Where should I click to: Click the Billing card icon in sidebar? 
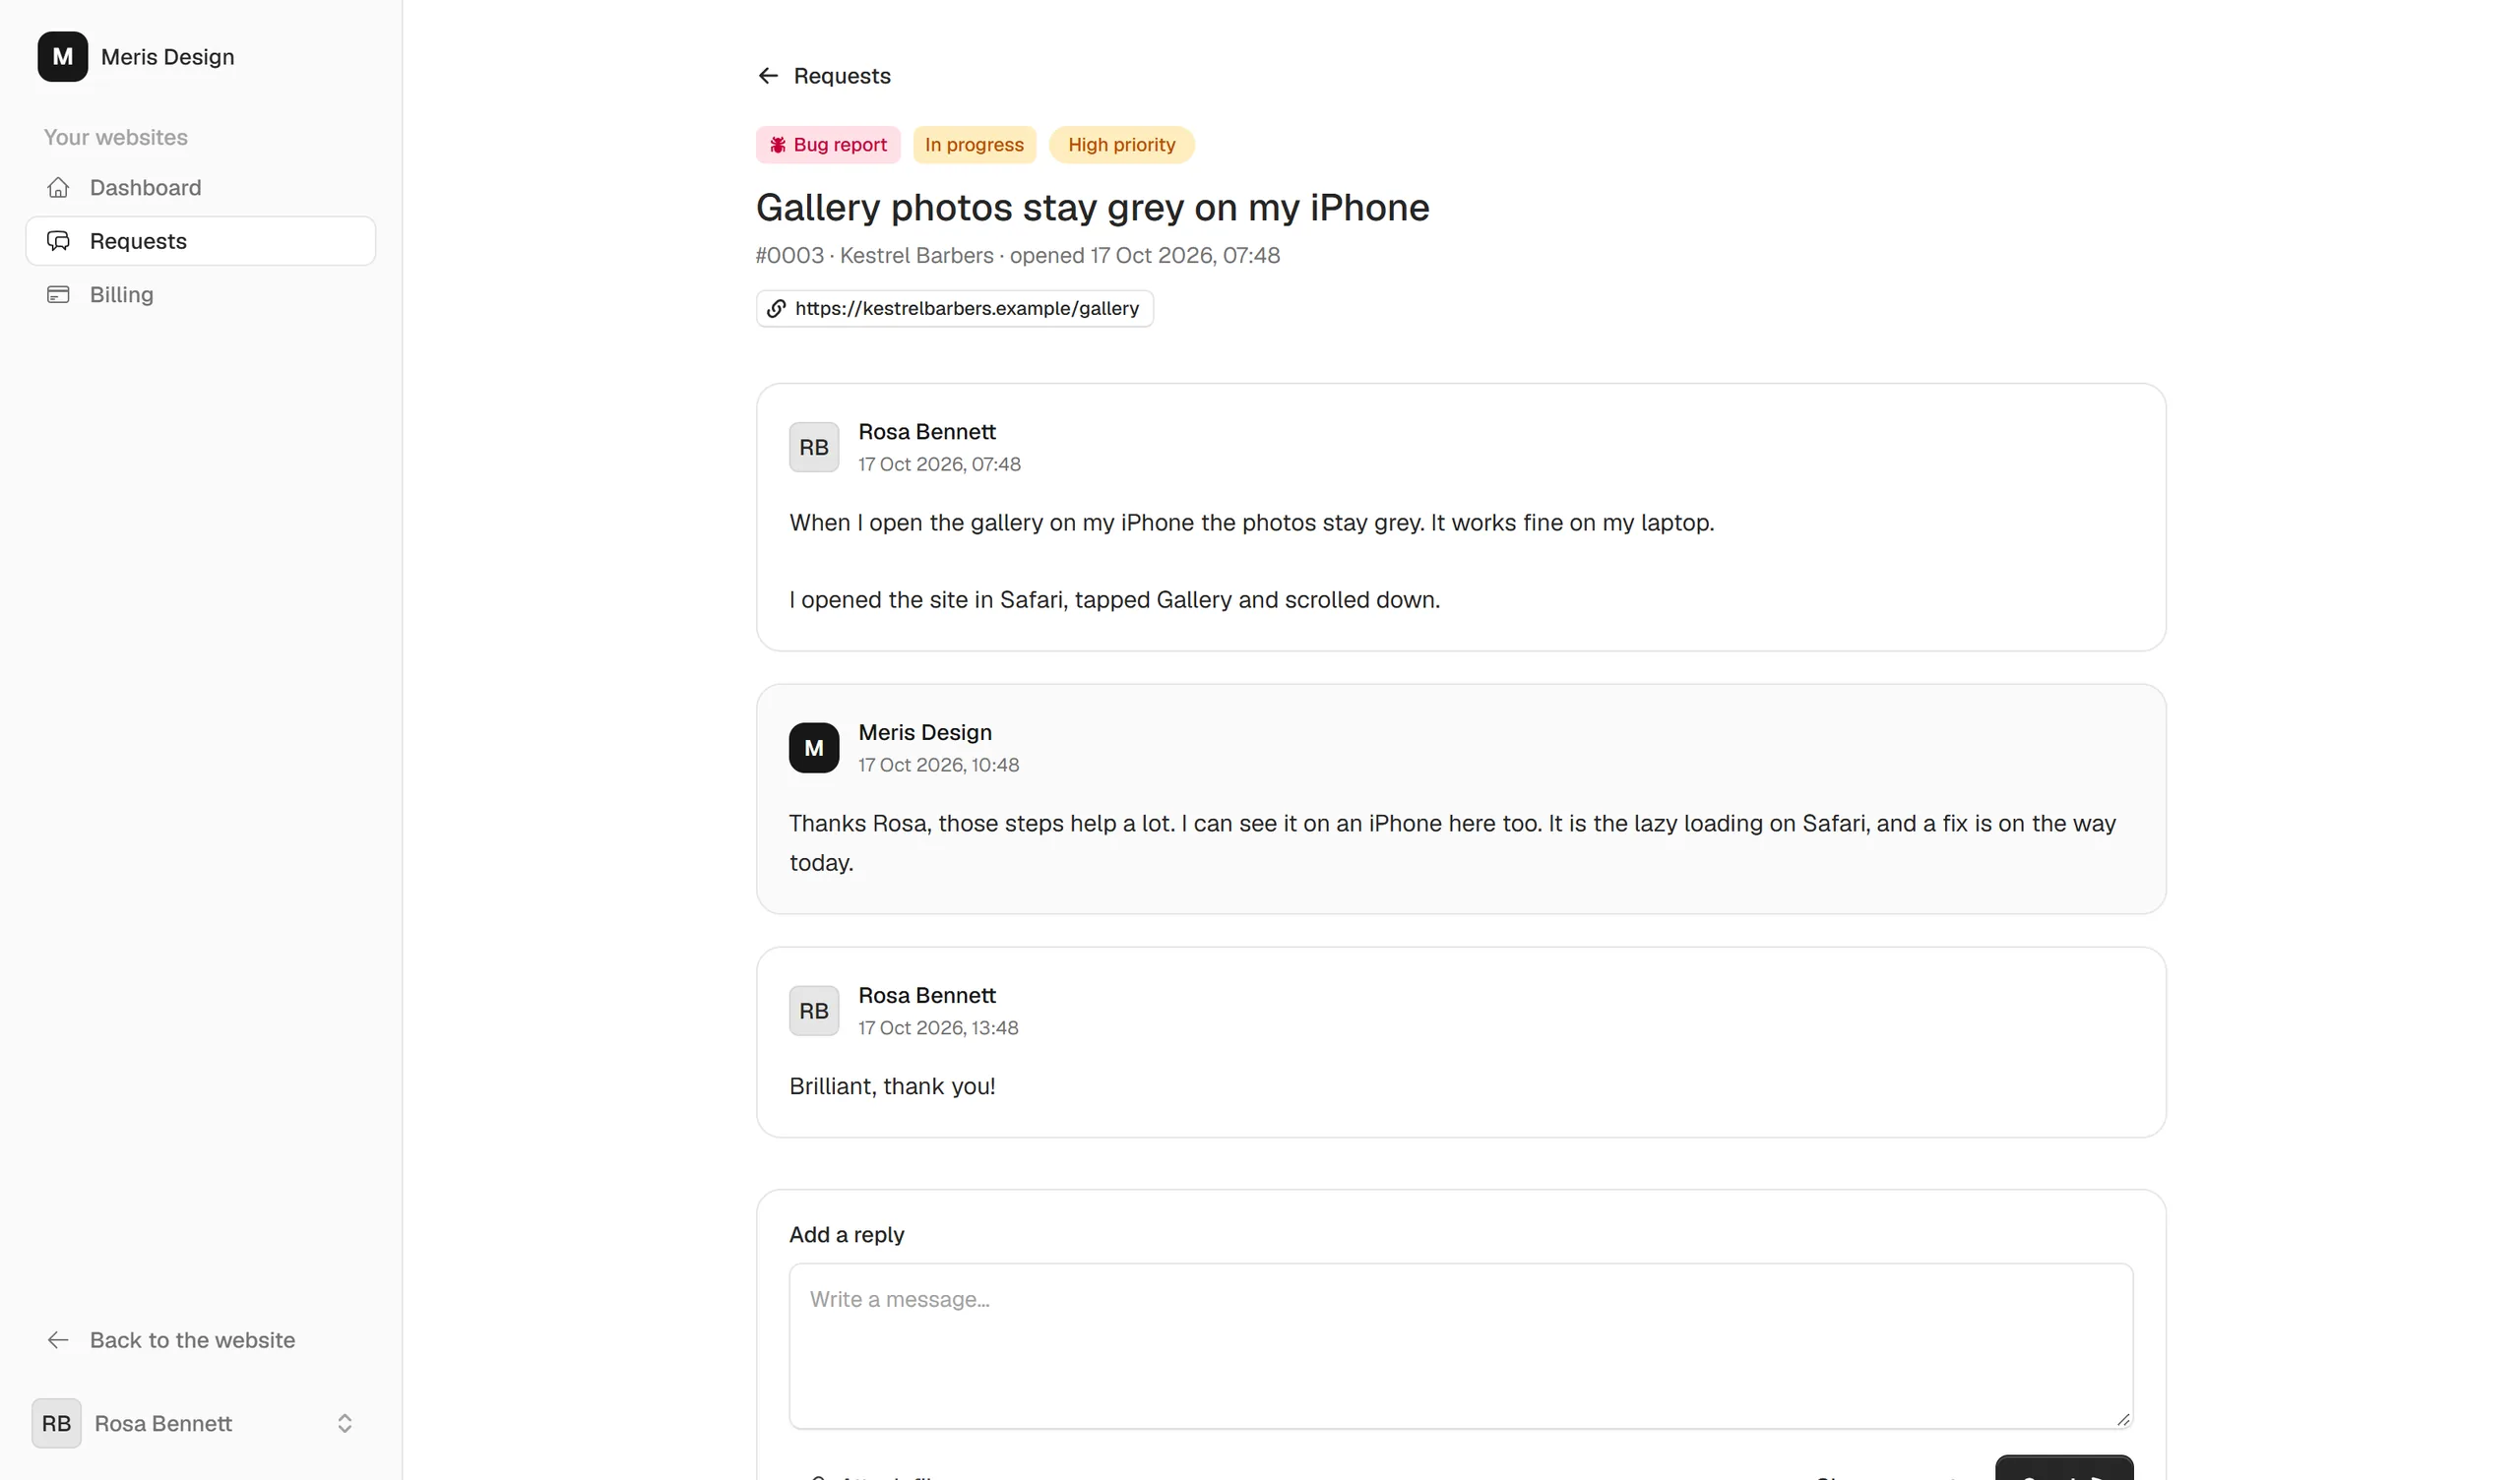tap(58, 294)
